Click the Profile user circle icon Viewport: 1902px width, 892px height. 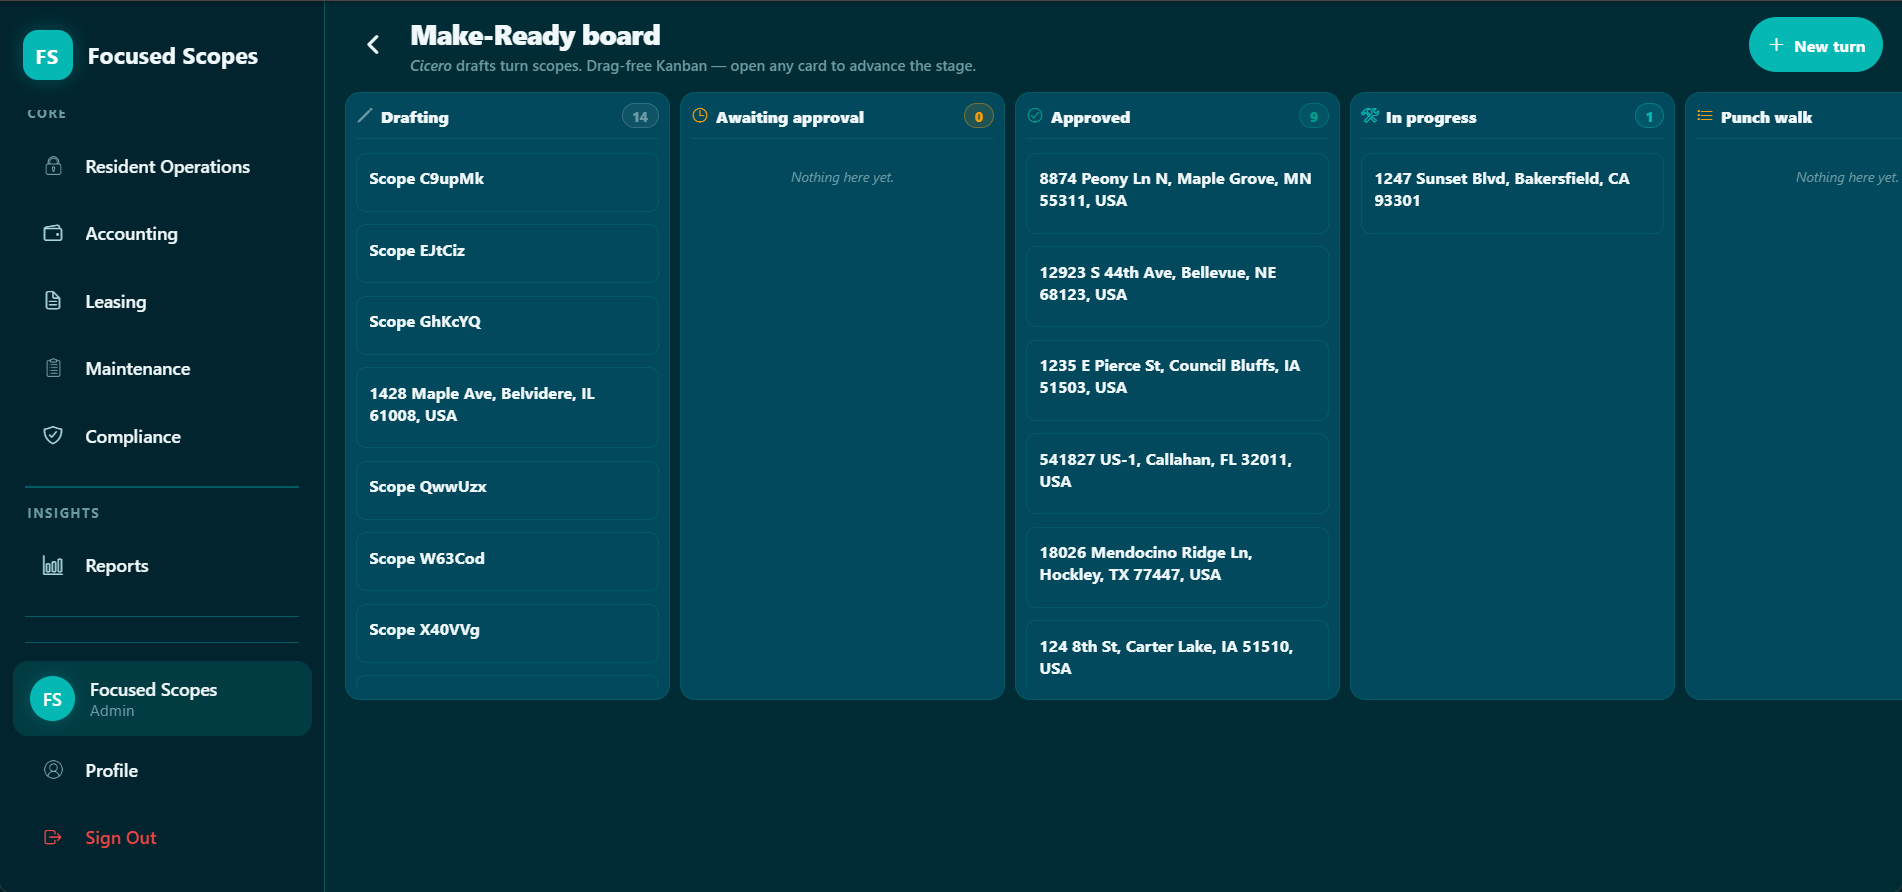54,770
